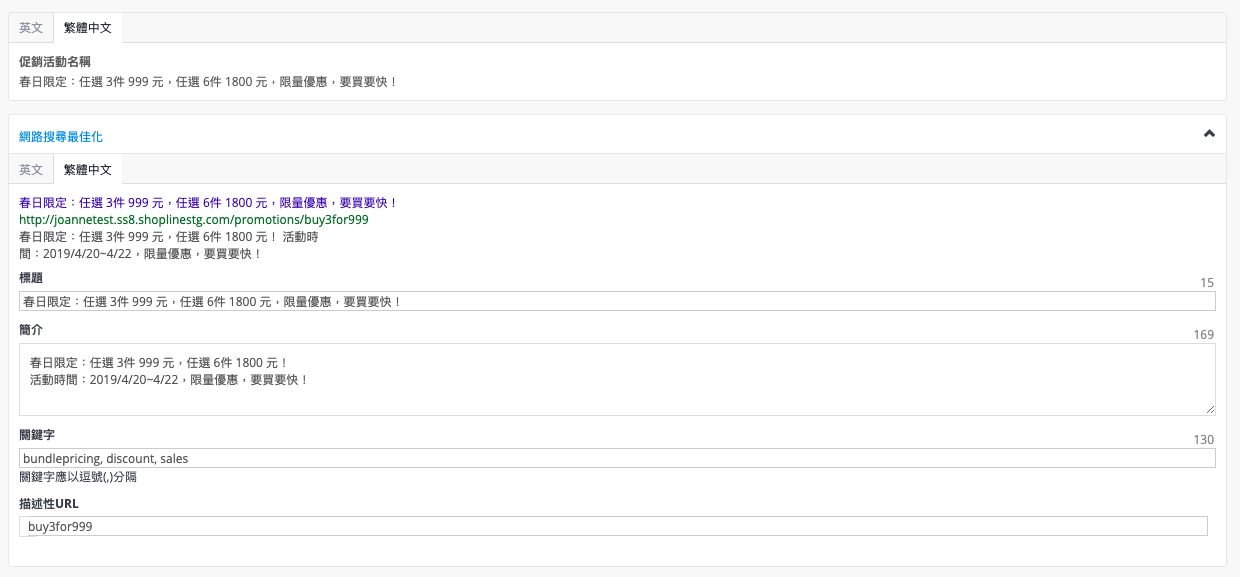
Task: Click the 網路搜尋最佳化 section heading
Action: [x=61, y=136]
